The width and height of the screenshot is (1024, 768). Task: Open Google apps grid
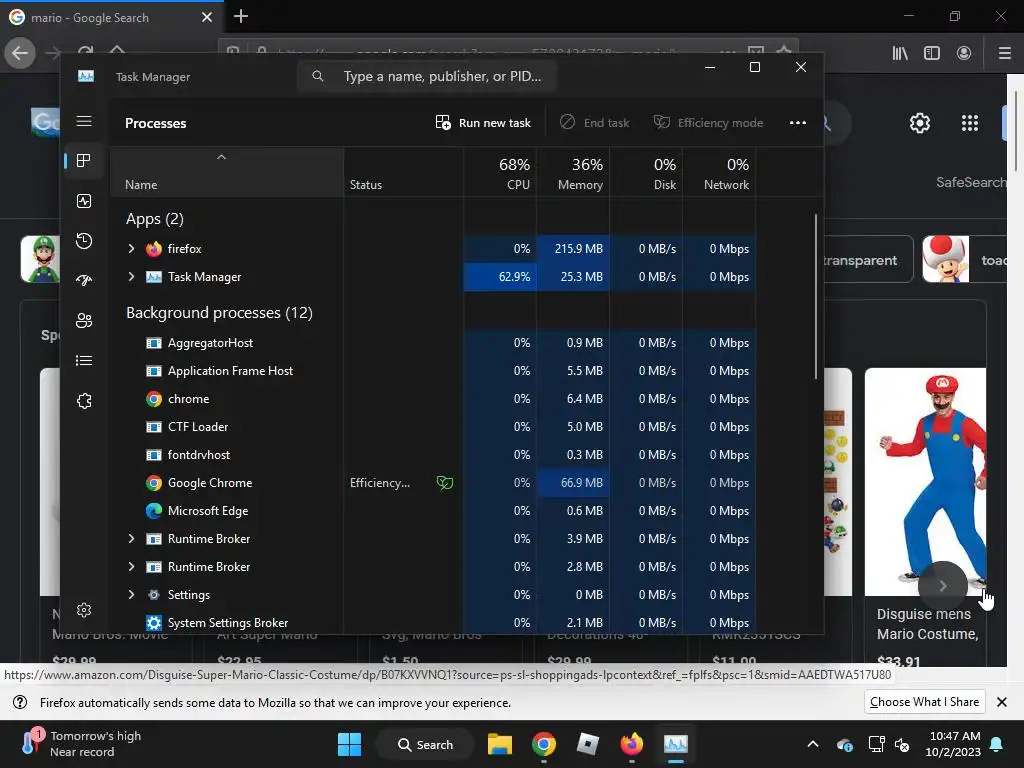click(x=970, y=123)
